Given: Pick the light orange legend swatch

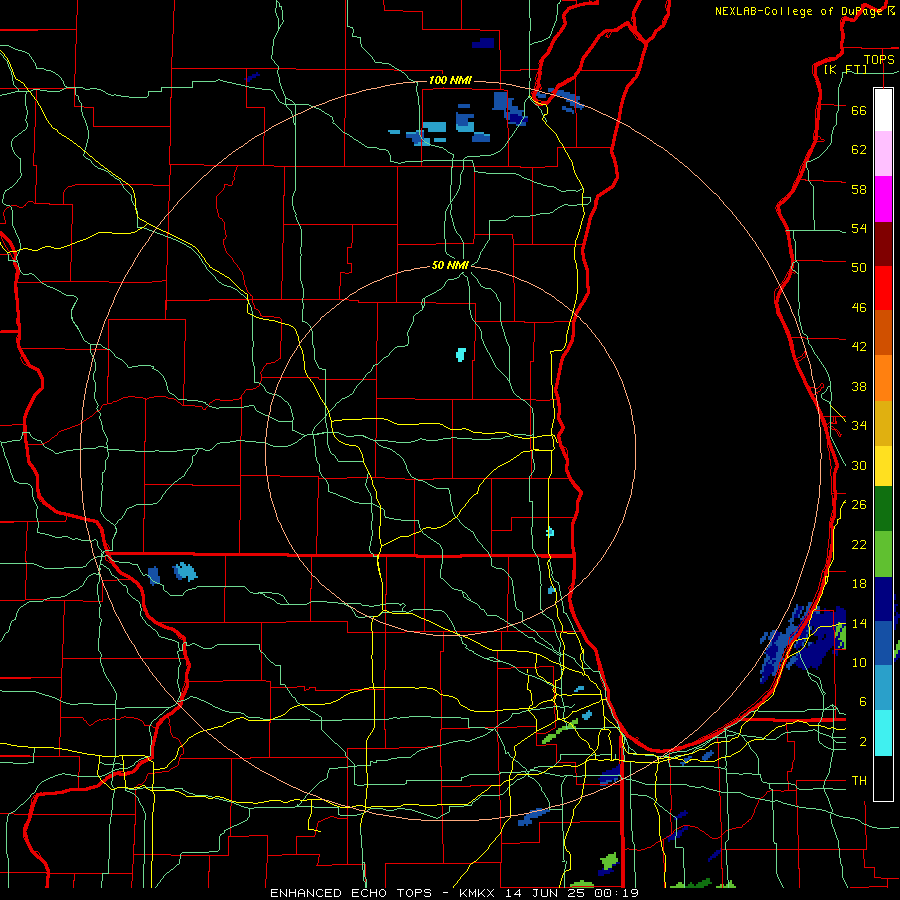Looking at the screenshot, I should click(x=883, y=378).
